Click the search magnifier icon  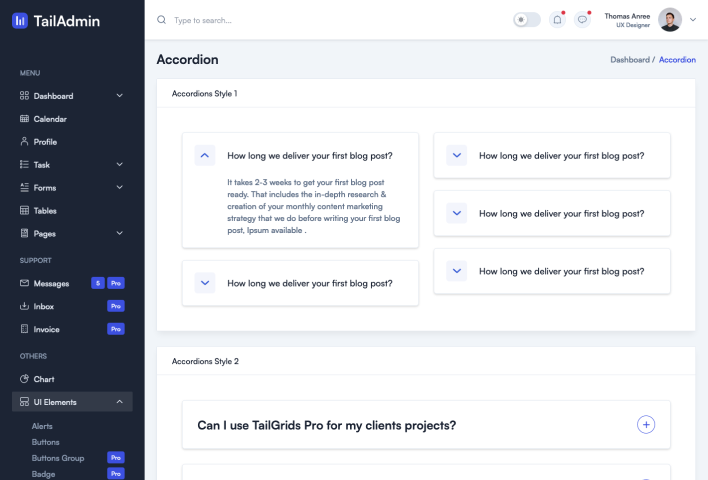click(162, 20)
